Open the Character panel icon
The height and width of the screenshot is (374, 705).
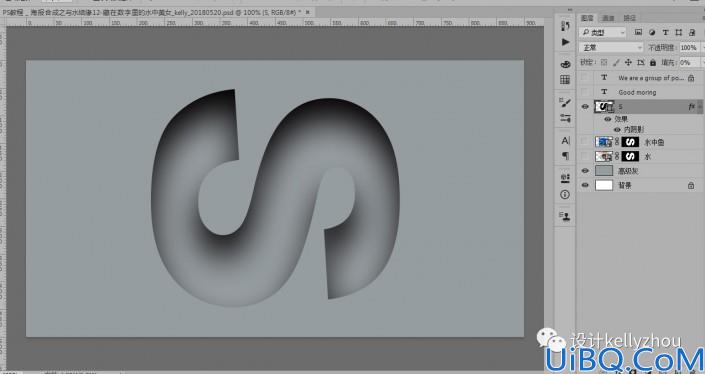pos(565,141)
